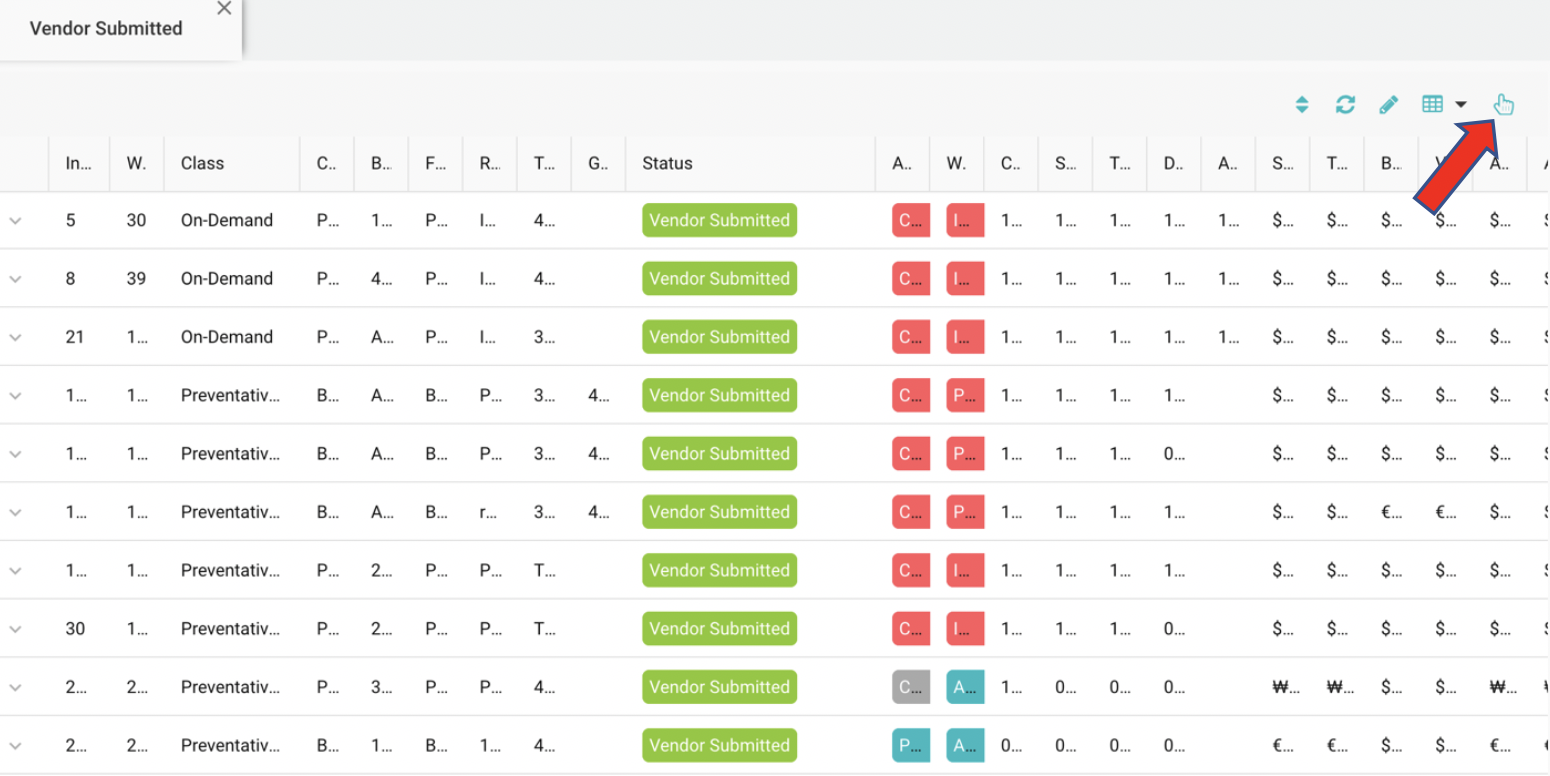Click the teal 'P...' badge in last row
Image resolution: width=1550 pixels, height=776 pixels.
click(910, 745)
